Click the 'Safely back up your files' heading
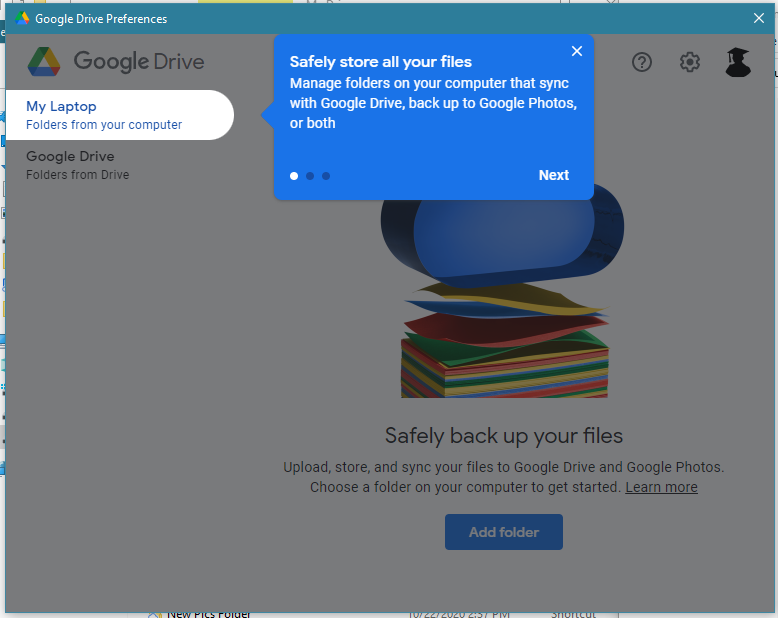Image resolution: width=778 pixels, height=618 pixels. [504, 435]
